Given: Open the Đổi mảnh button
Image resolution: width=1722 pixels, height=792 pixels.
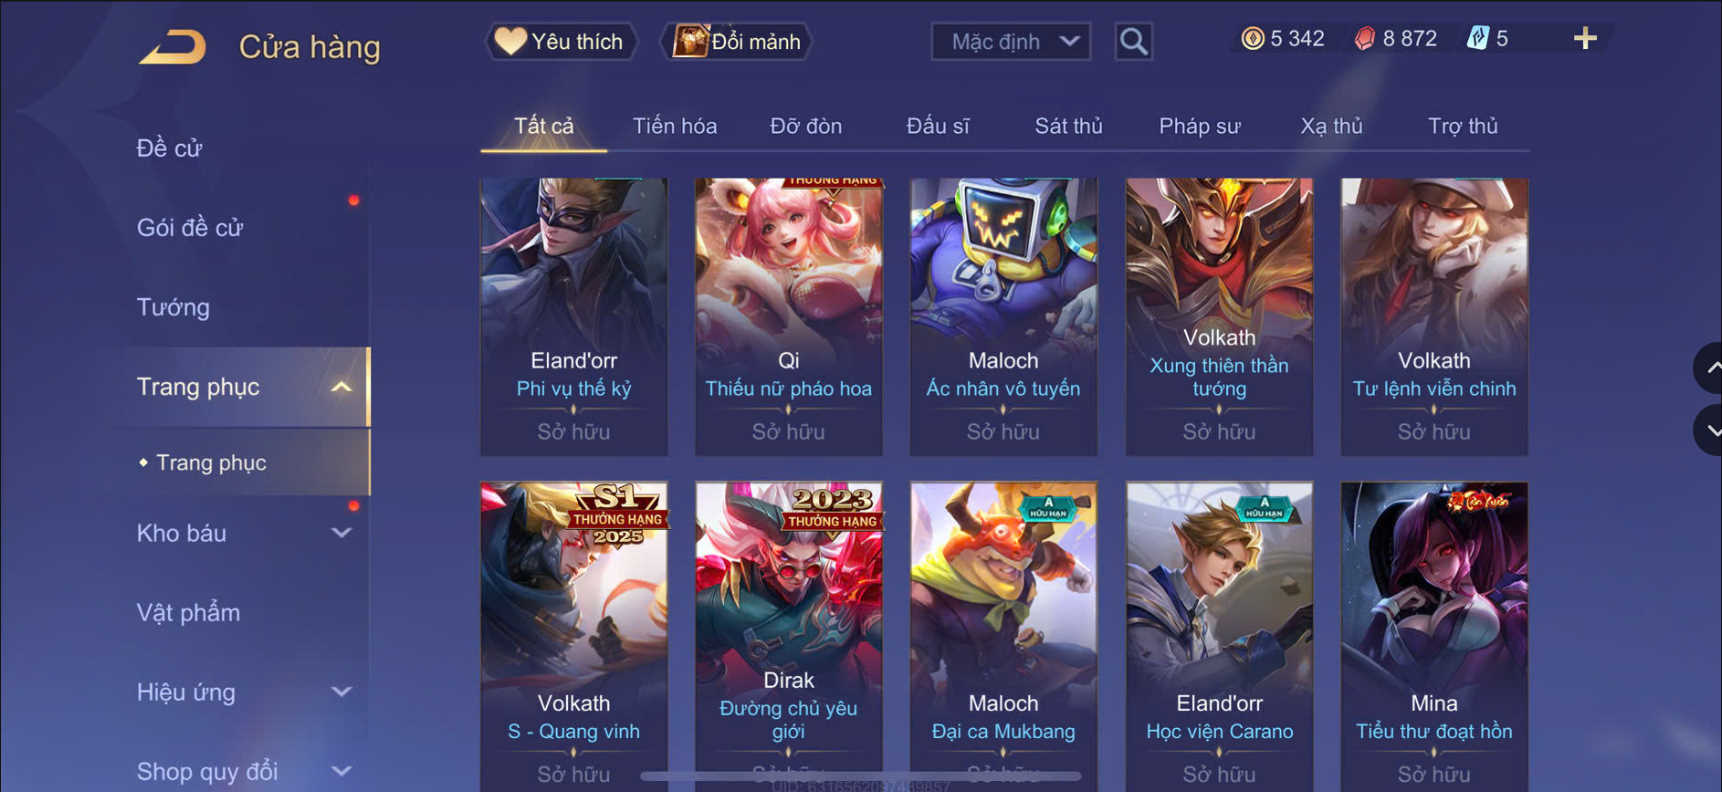Looking at the screenshot, I should (x=737, y=42).
